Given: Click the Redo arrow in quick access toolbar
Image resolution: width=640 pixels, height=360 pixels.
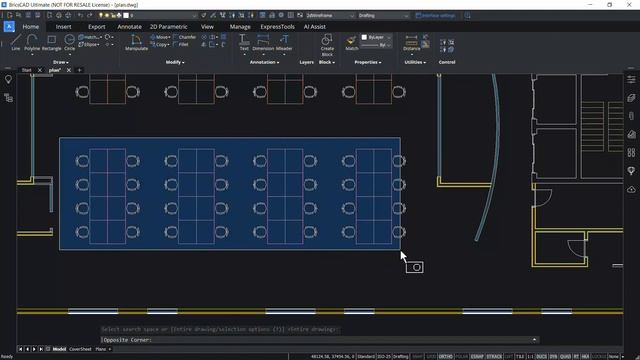Looking at the screenshot, I should (90, 15).
